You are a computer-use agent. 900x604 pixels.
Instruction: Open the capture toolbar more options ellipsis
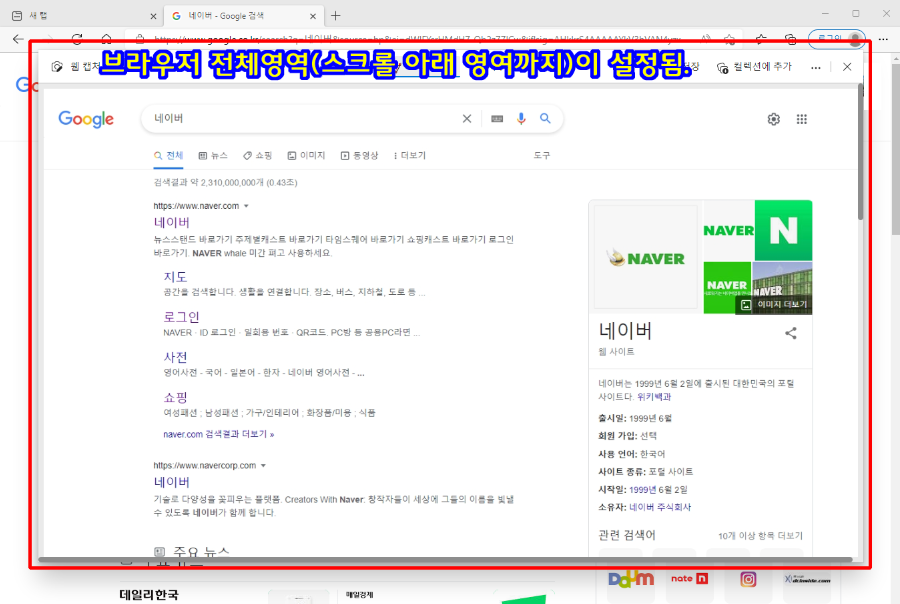point(816,67)
